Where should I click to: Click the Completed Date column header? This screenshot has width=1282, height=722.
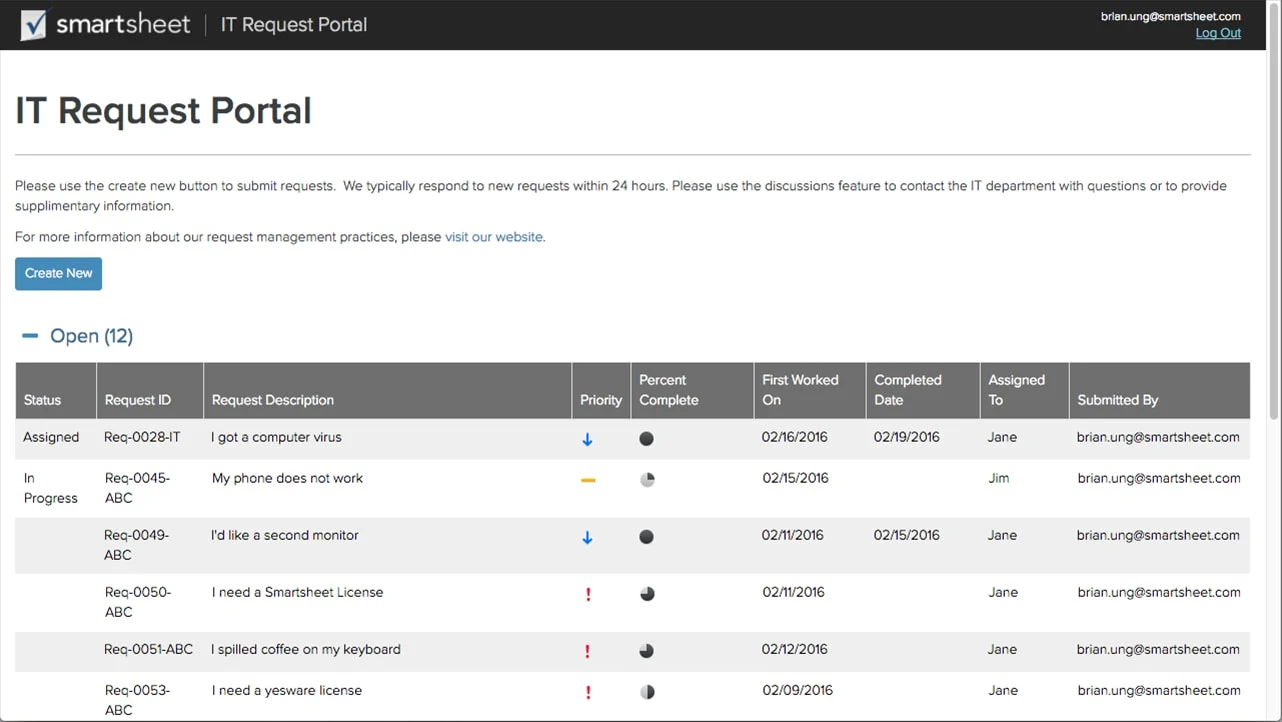click(923, 390)
